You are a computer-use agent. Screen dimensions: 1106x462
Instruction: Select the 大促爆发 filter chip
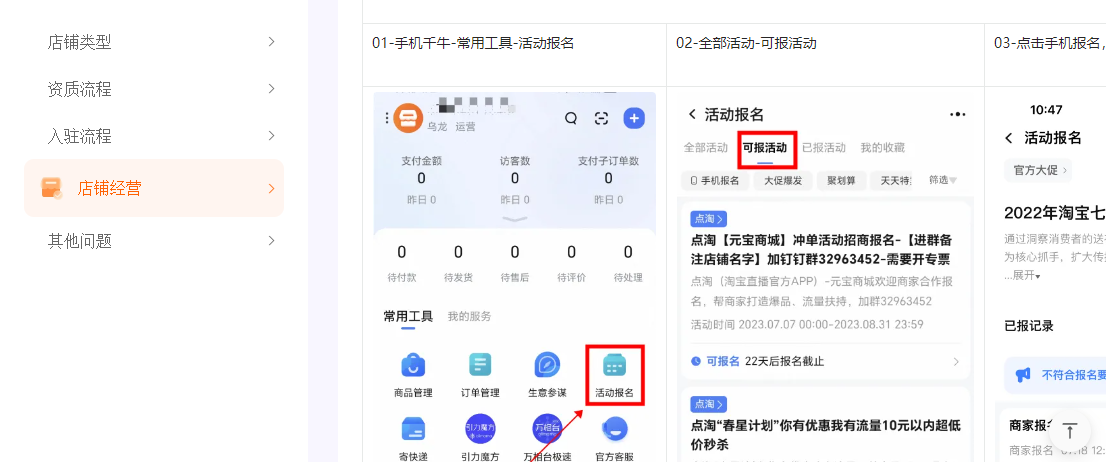[783, 181]
